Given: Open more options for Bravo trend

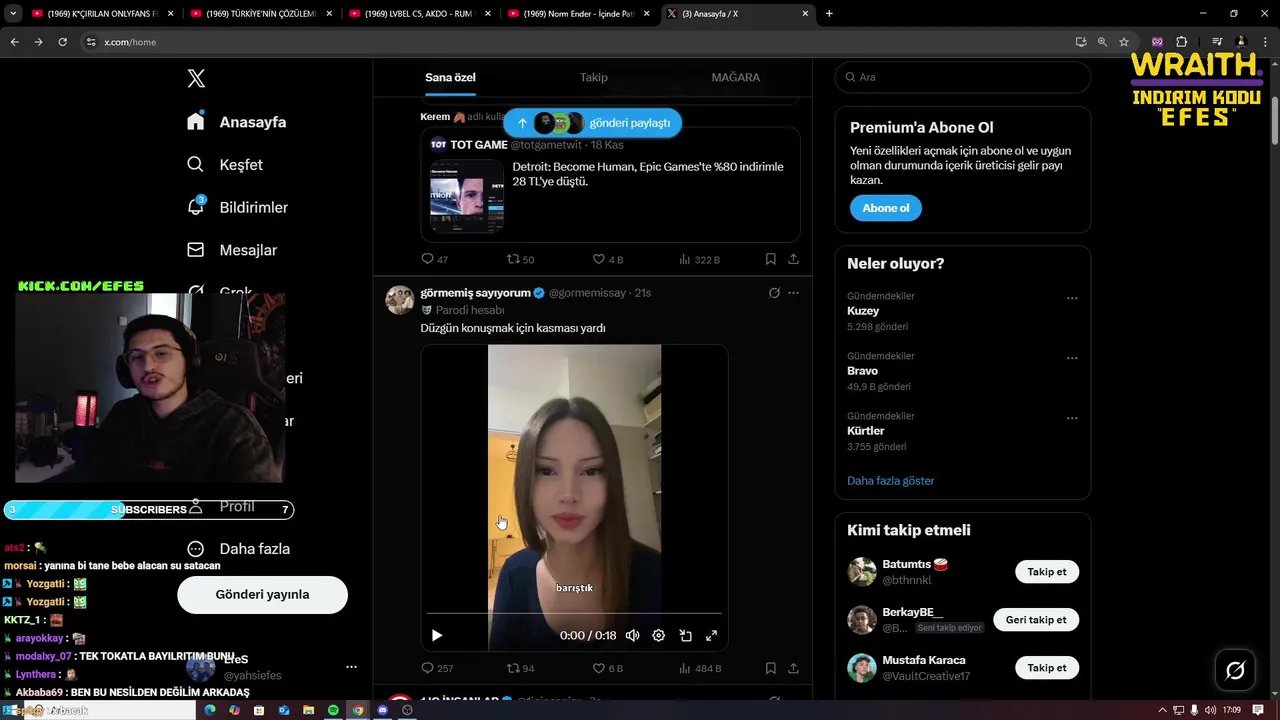Looking at the screenshot, I should pyautogui.click(x=1072, y=358).
